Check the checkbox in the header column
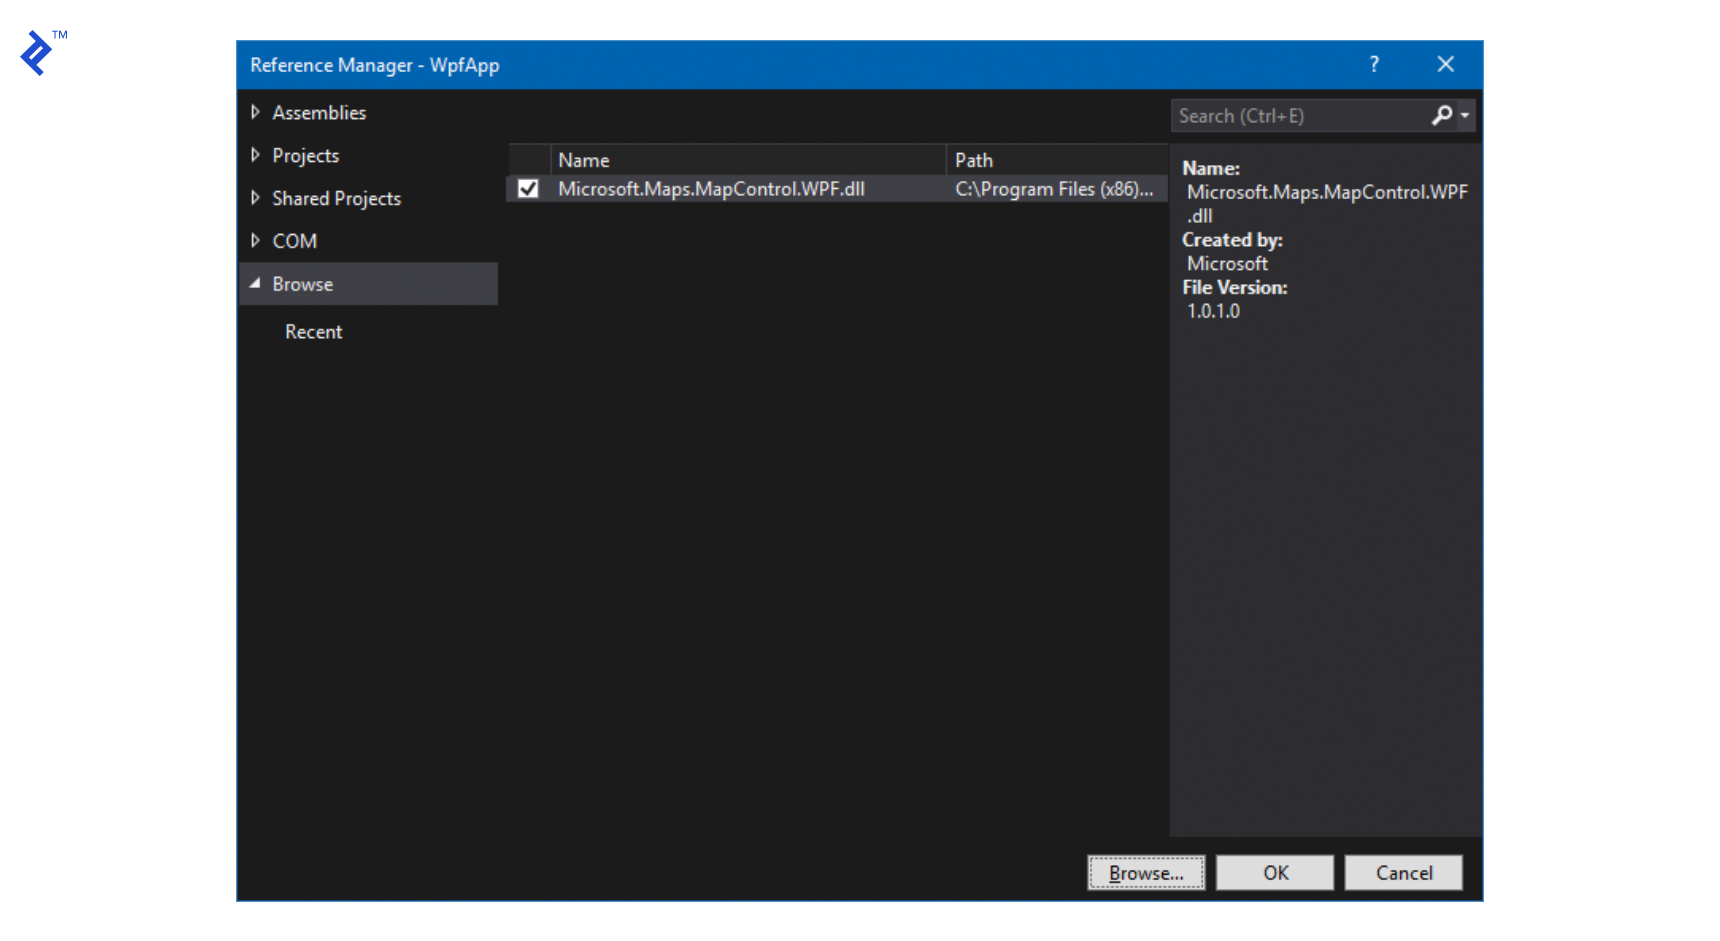1720x941 pixels. pyautogui.click(x=527, y=158)
